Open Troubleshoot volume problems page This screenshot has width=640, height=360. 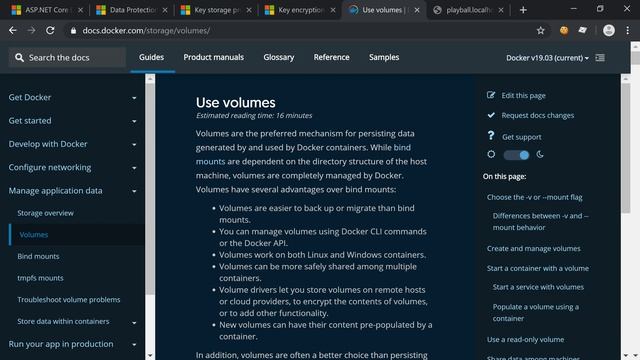[69, 300]
